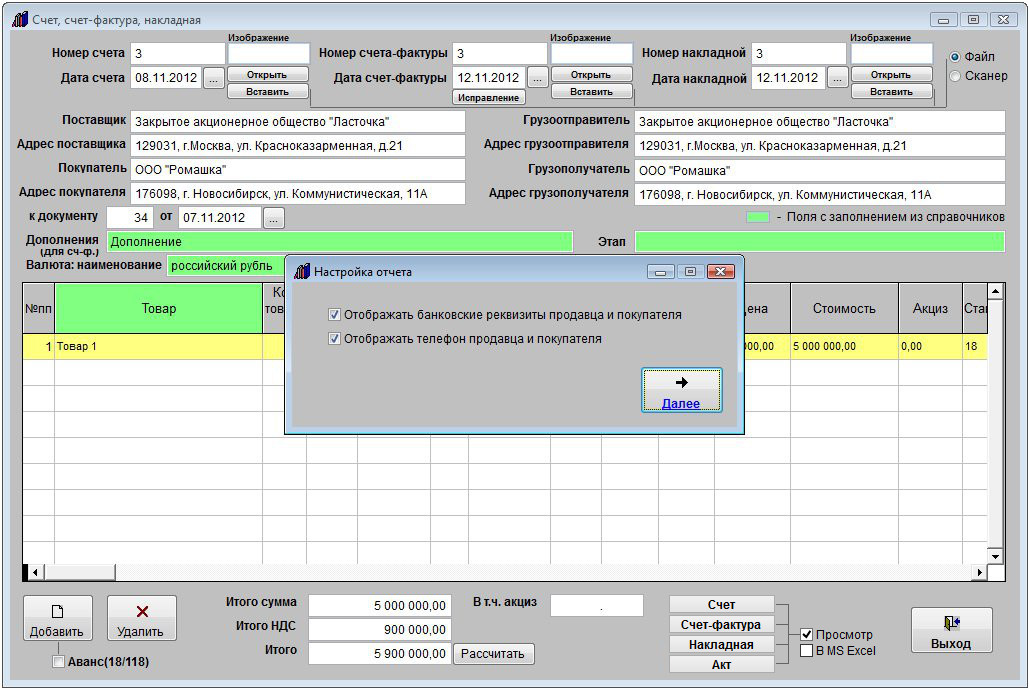
Task: Click the app icon in Настройка отчета title bar
Action: coord(302,272)
